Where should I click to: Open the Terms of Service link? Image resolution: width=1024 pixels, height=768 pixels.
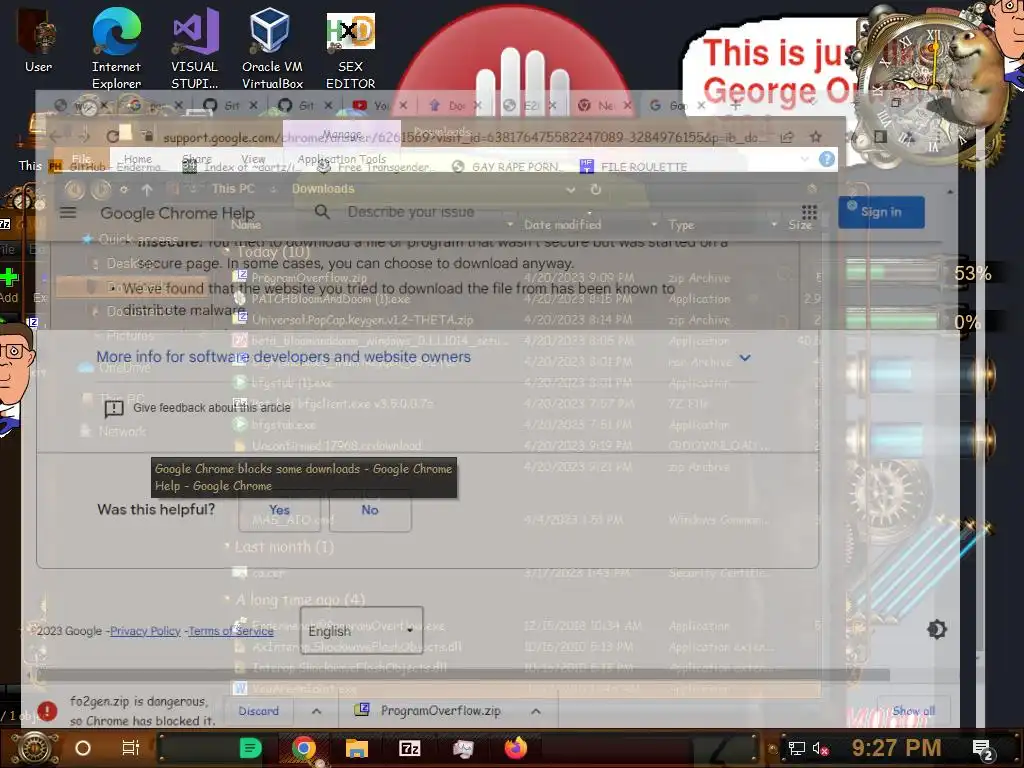pos(231,631)
